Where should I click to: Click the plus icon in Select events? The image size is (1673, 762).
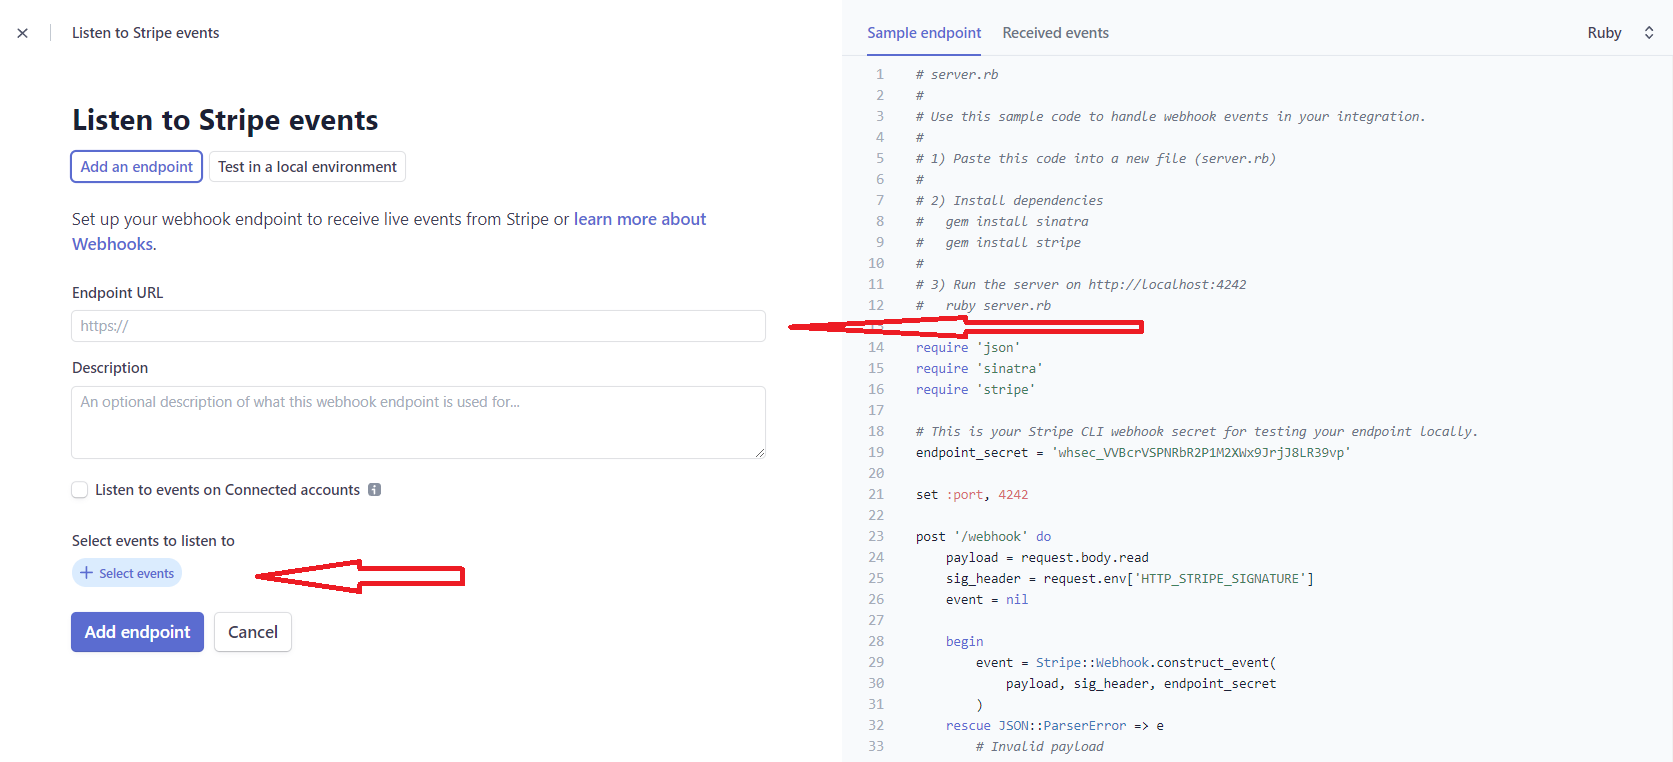87,573
